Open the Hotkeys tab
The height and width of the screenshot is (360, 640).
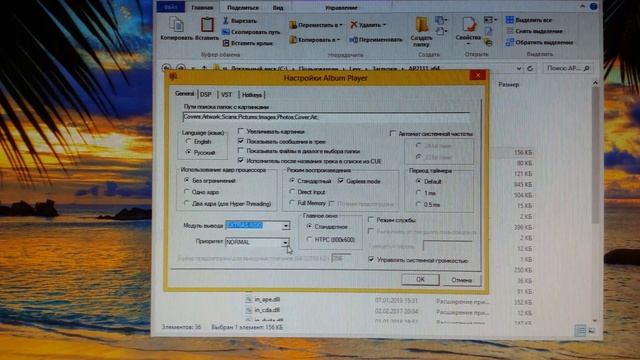pos(252,95)
